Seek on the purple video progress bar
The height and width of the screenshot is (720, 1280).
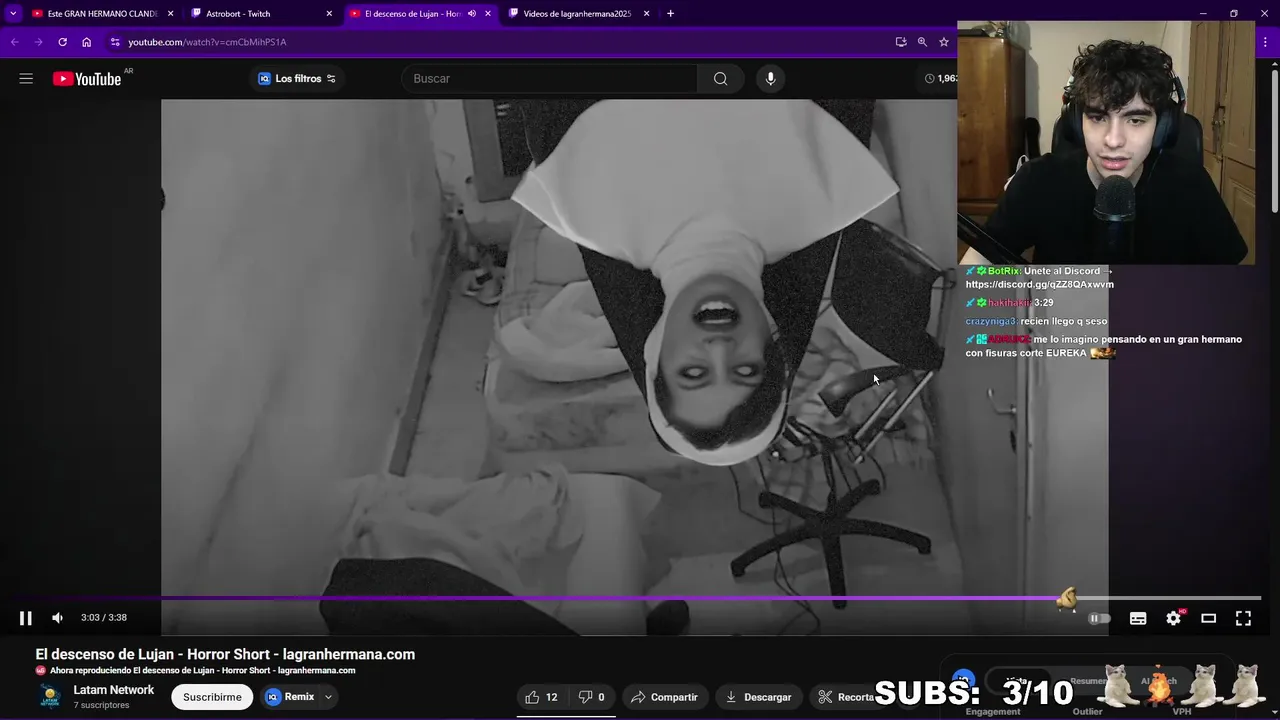coord(640,598)
